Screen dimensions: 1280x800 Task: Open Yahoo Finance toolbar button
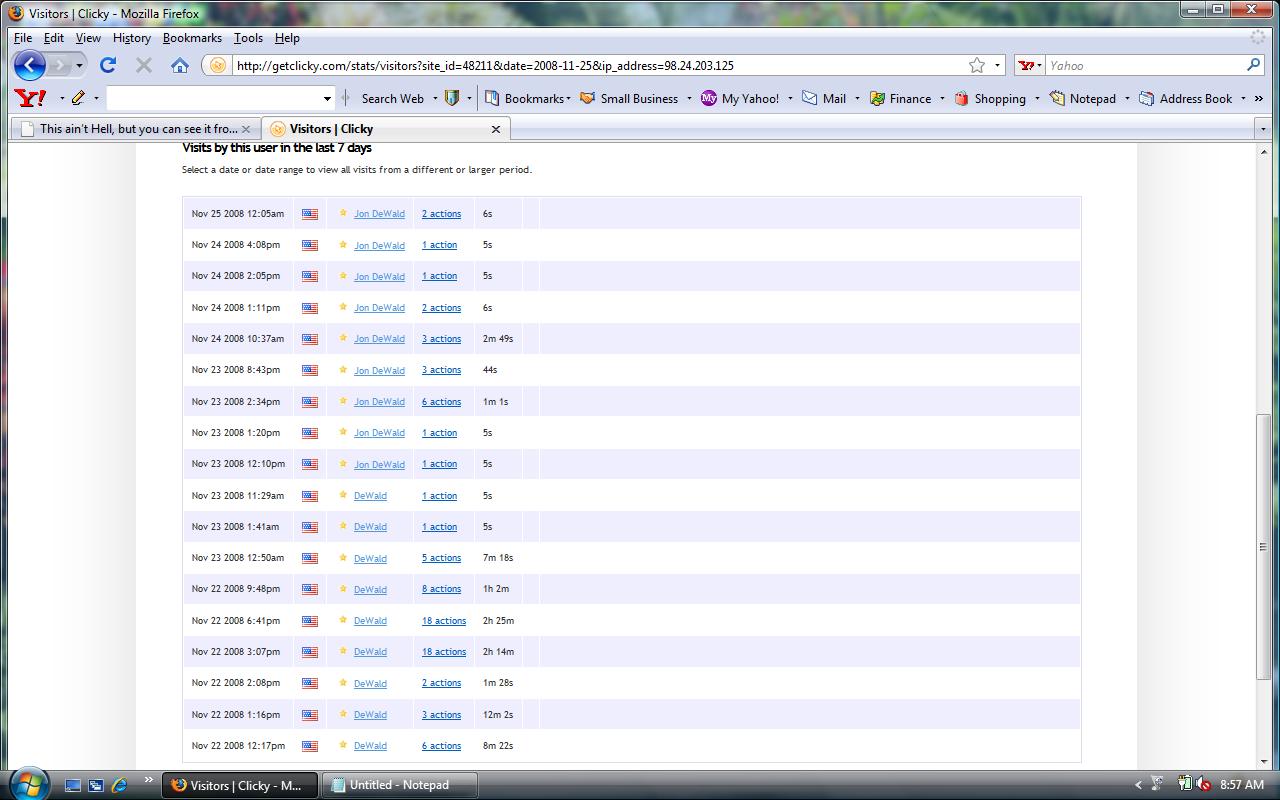(900, 98)
